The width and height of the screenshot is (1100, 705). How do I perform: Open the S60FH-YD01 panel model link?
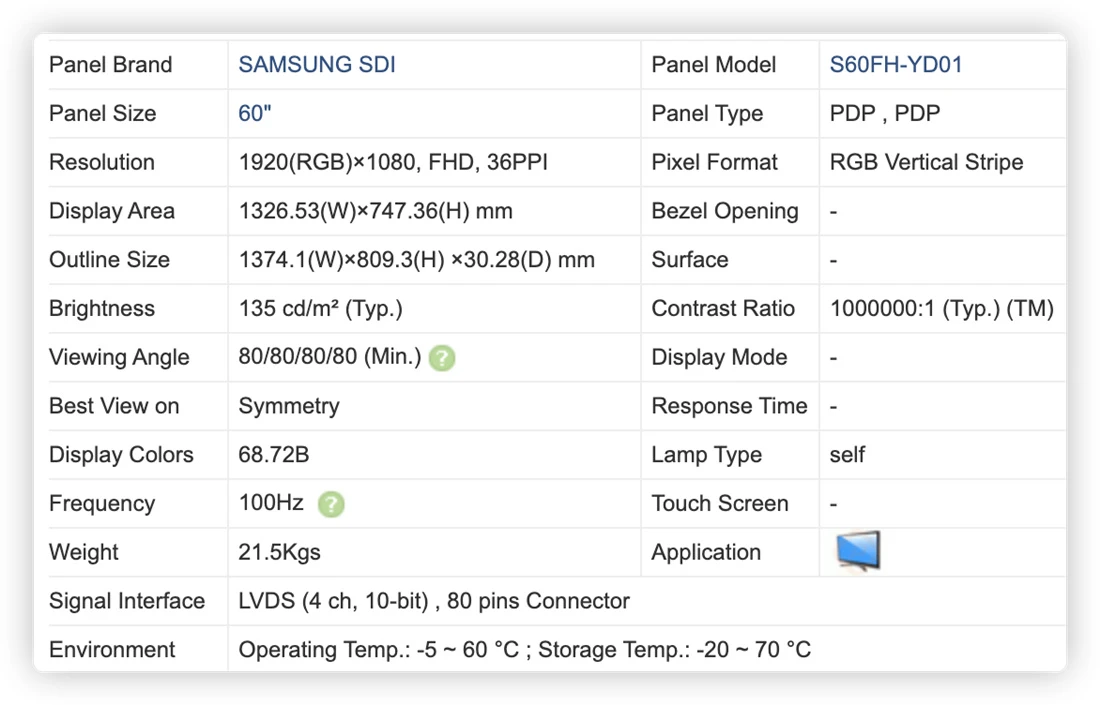pyautogui.click(x=896, y=65)
